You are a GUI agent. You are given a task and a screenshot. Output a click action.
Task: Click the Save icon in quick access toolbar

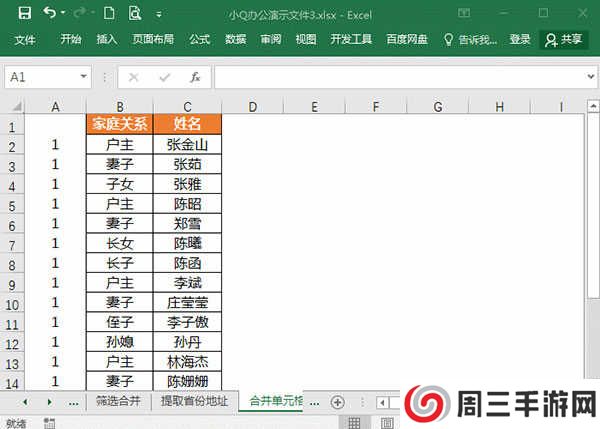point(23,13)
